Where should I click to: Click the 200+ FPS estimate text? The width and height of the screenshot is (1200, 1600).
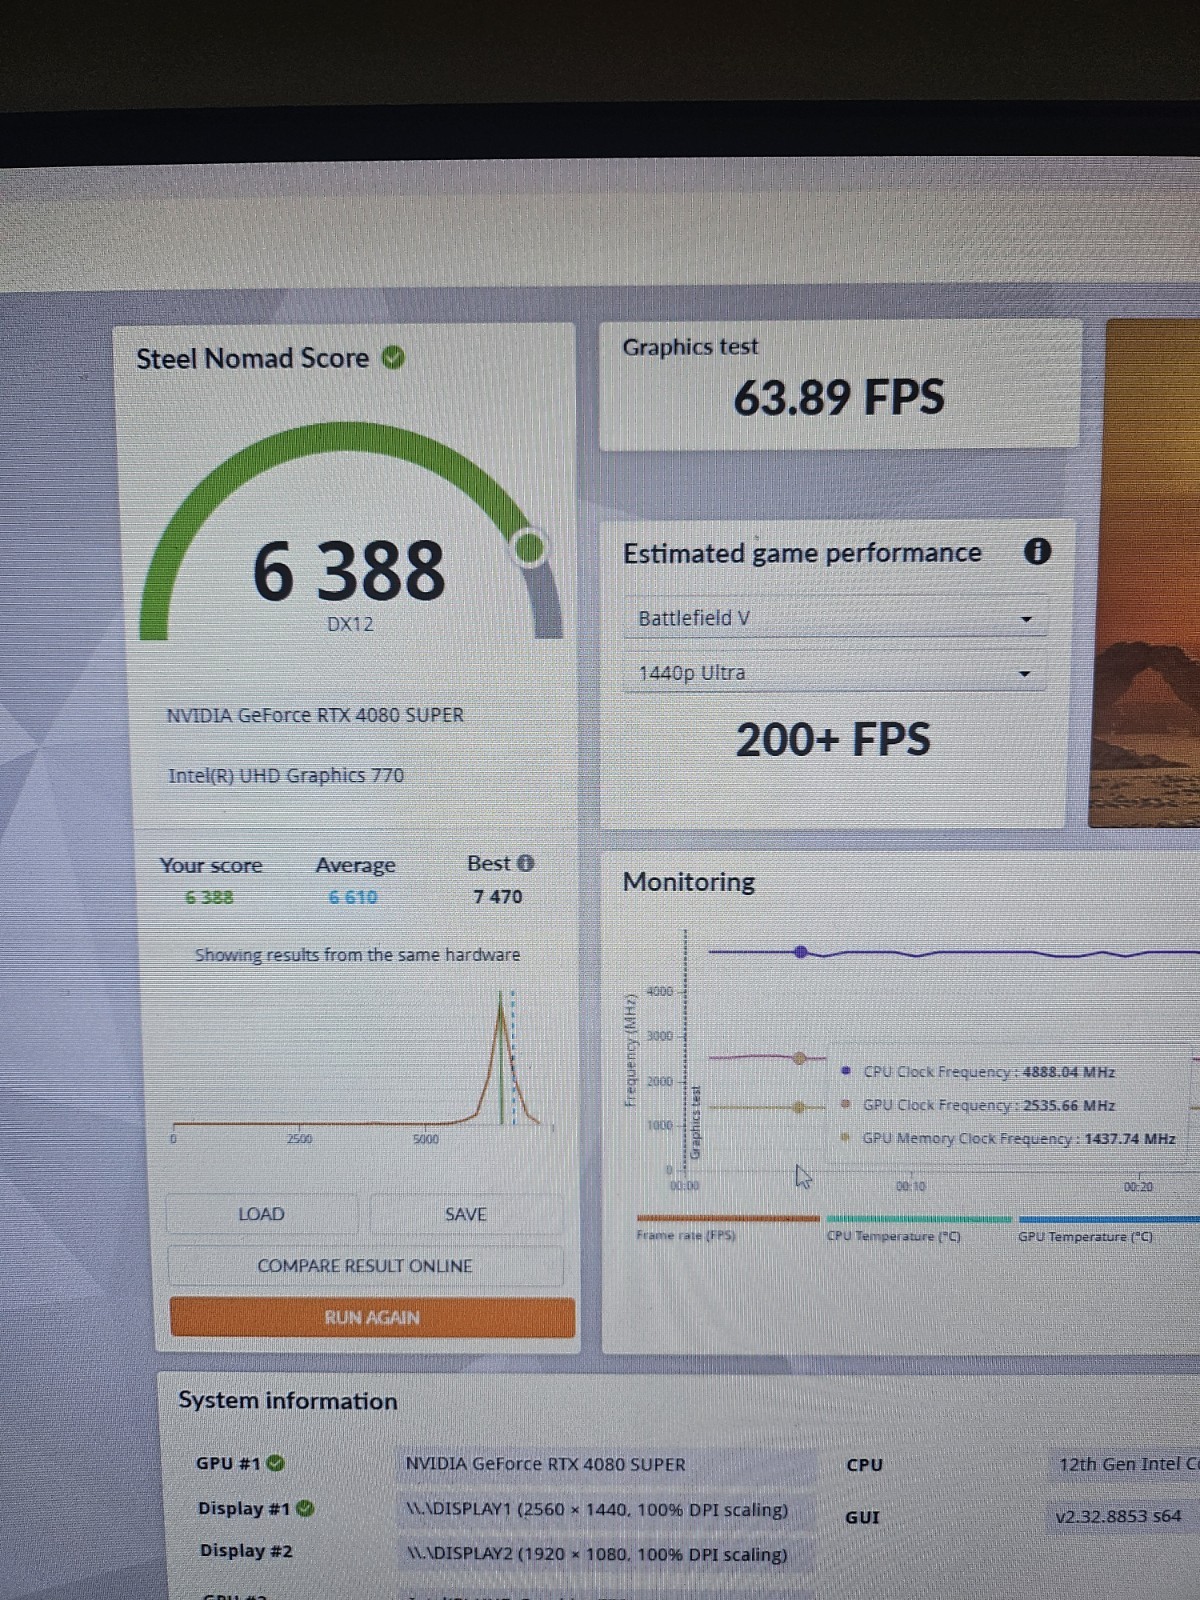(x=833, y=740)
